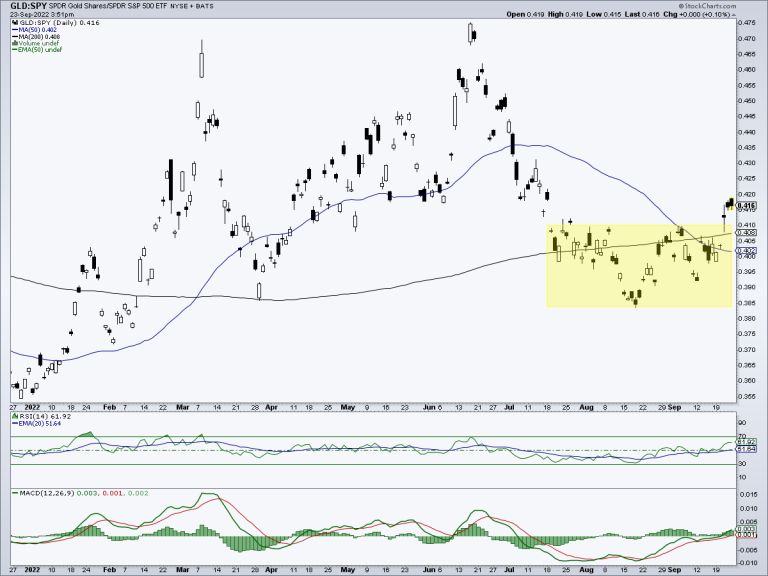The image size is (768, 576).
Task: Click the 0.470 price axis label
Action: 746,38
